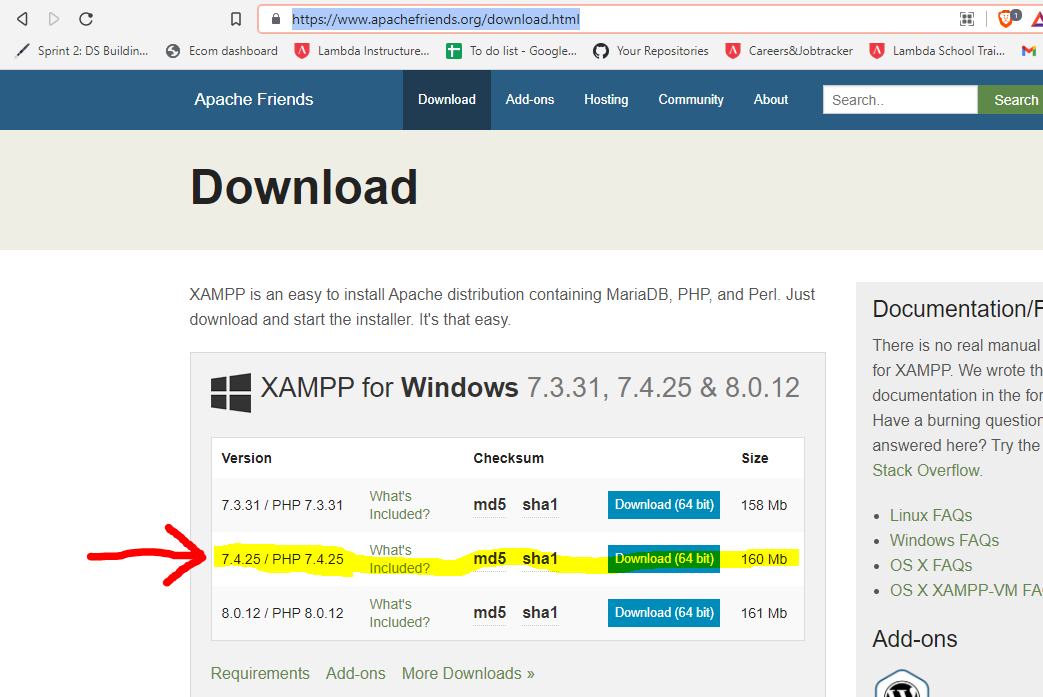
Task: Click the 158 Mb size value
Action: click(764, 505)
